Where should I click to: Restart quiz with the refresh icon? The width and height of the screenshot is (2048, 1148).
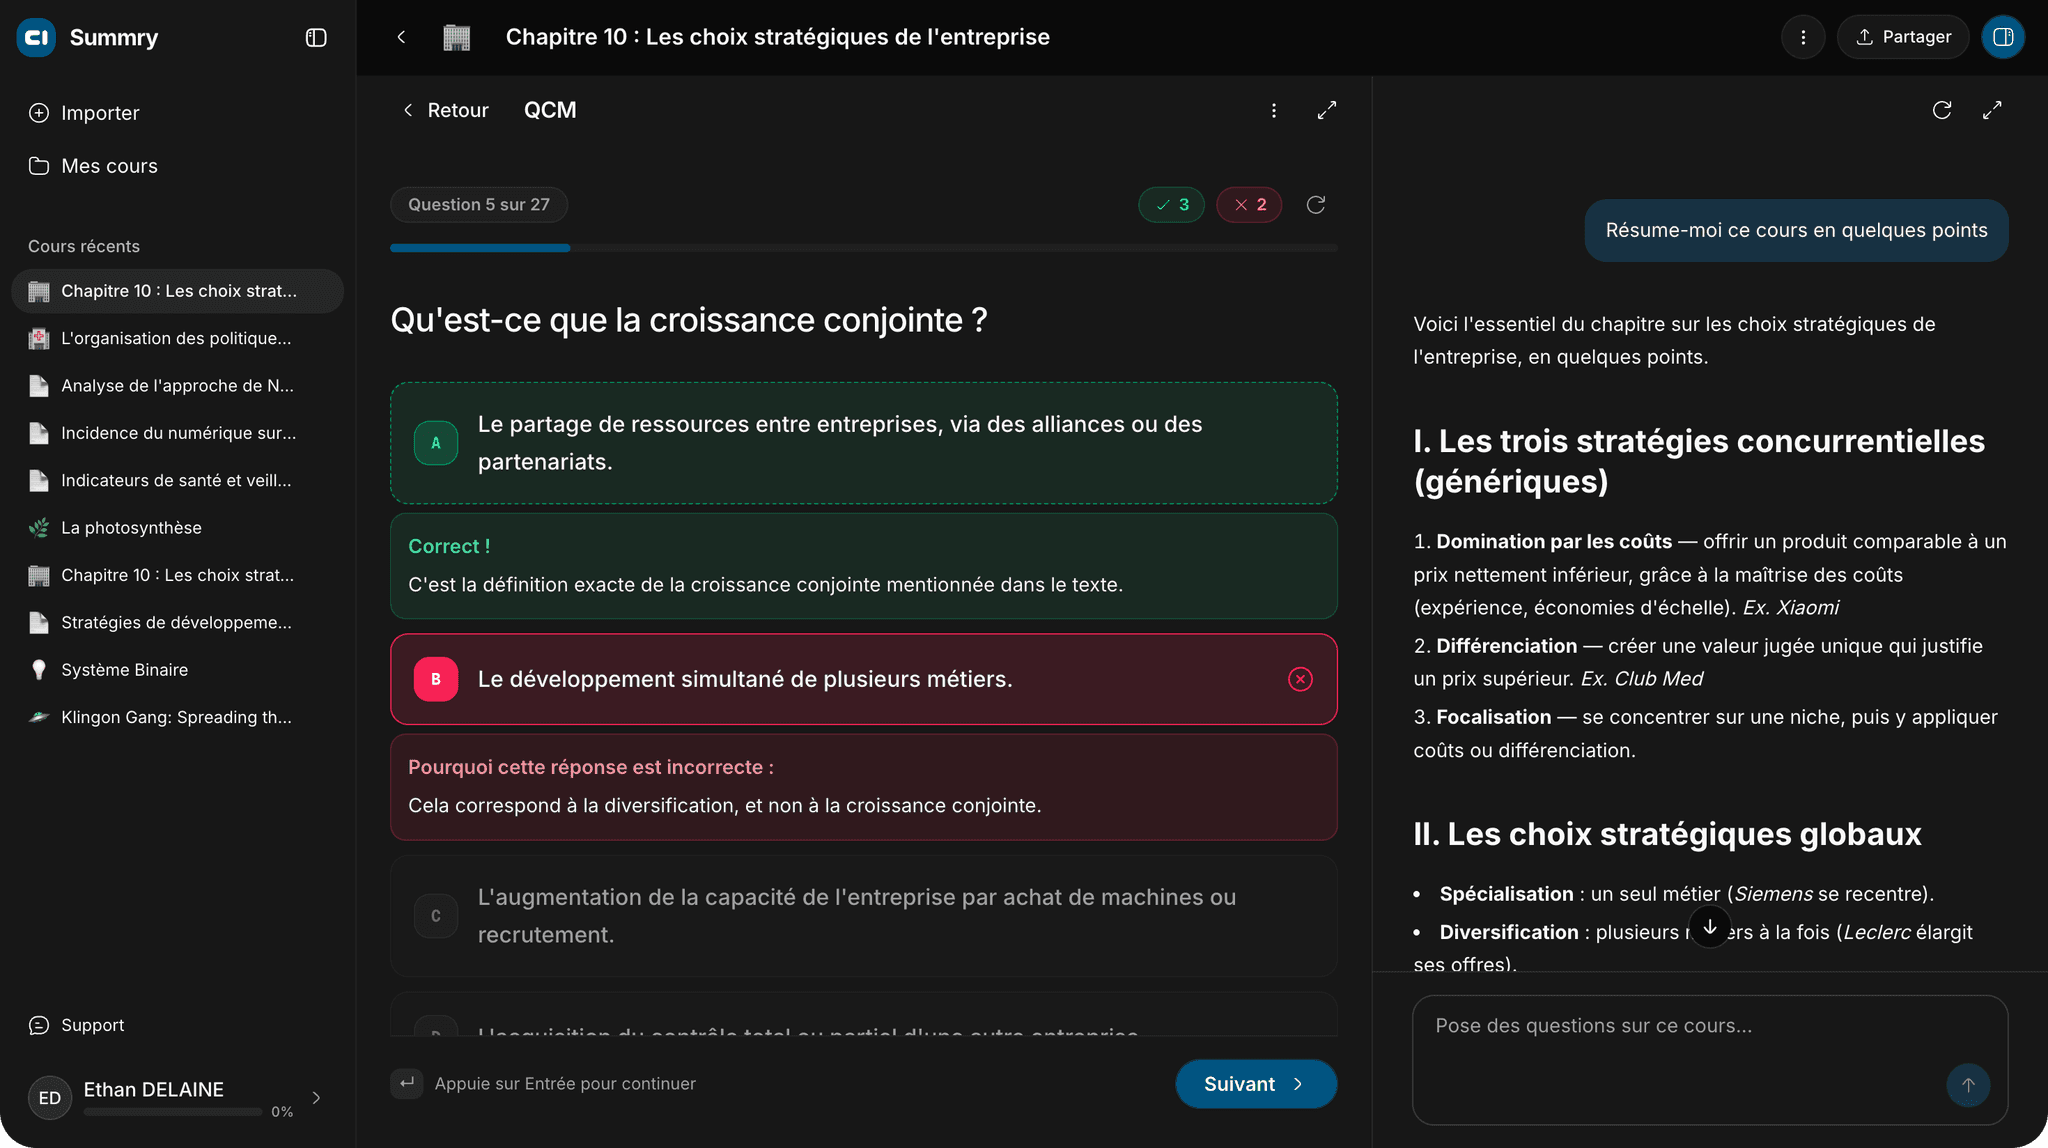point(1315,205)
